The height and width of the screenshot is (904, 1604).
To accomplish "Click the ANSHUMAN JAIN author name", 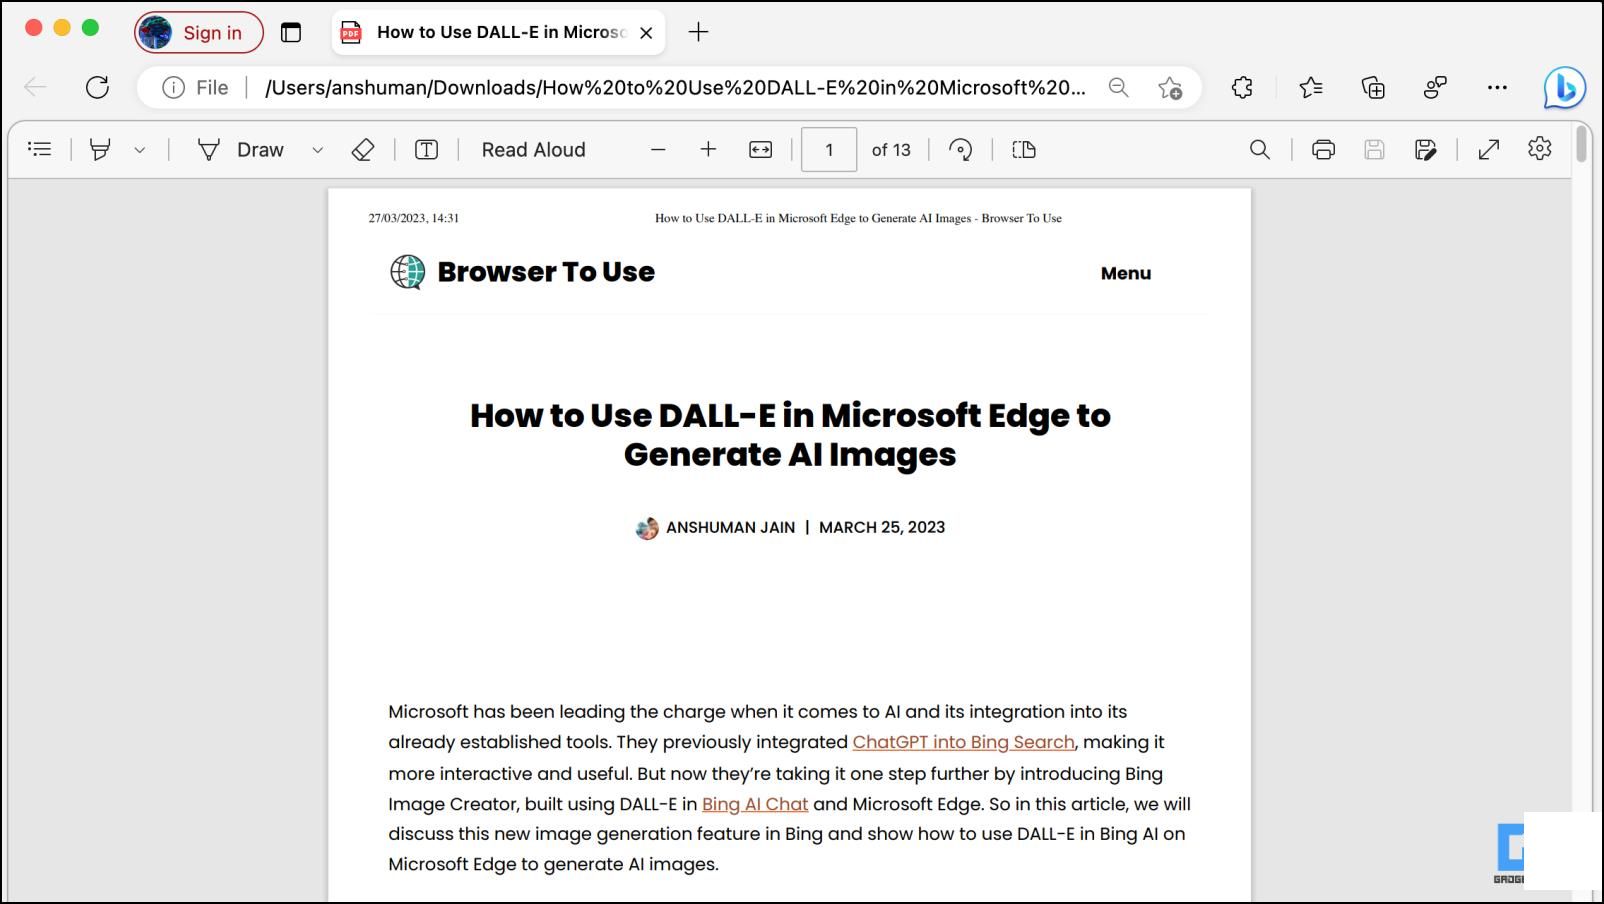I will click(x=731, y=527).
